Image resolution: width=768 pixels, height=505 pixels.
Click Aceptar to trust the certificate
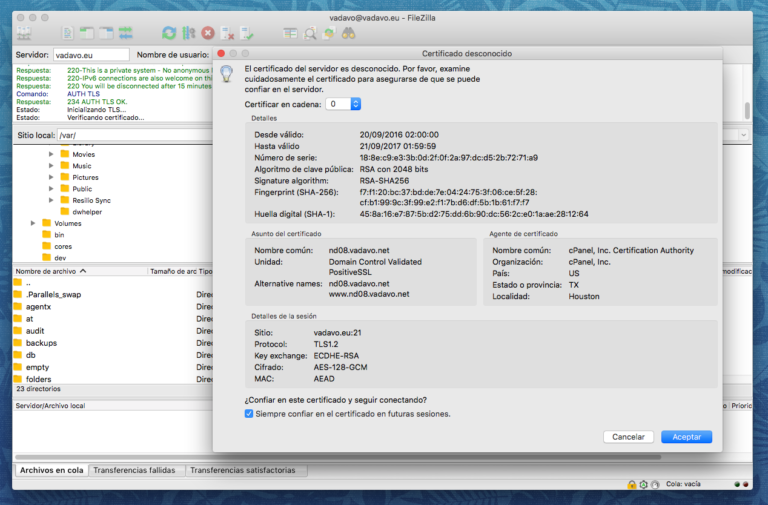click(686, 437)
